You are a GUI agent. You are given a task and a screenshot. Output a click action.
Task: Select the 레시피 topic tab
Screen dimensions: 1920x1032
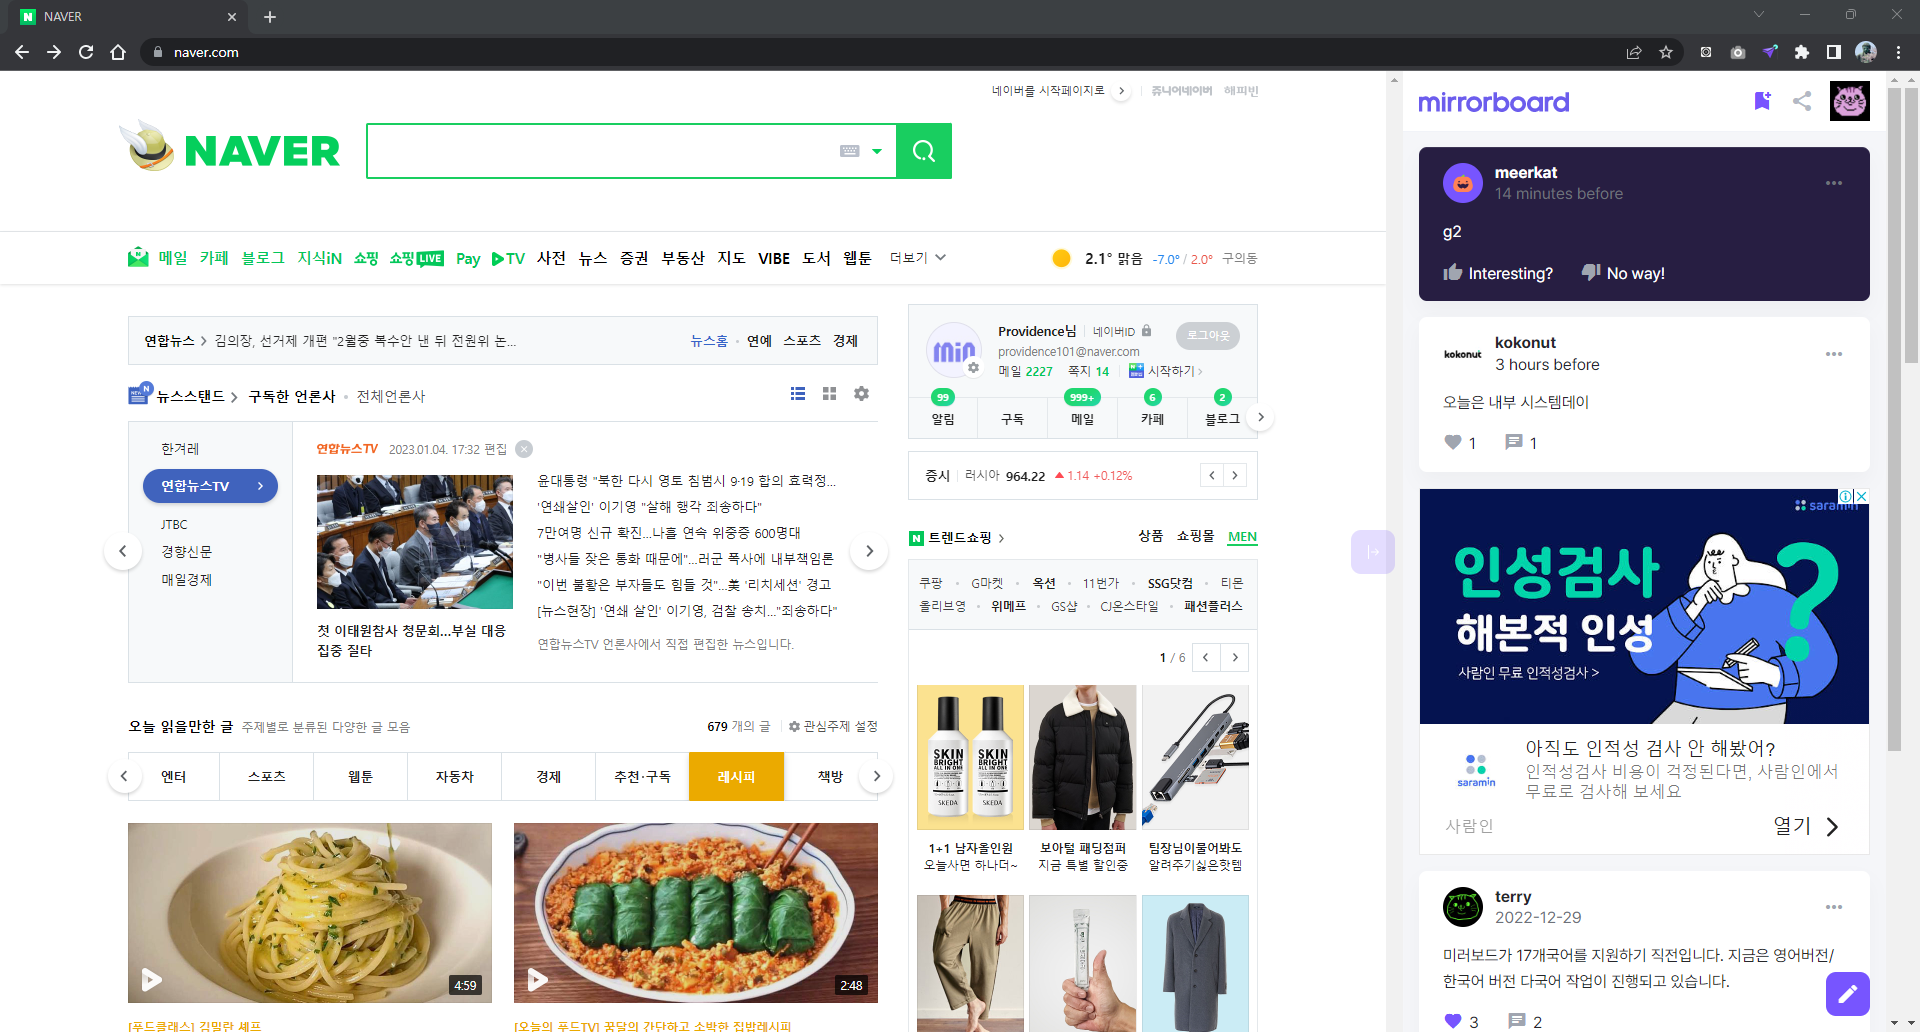click(736, 776)
